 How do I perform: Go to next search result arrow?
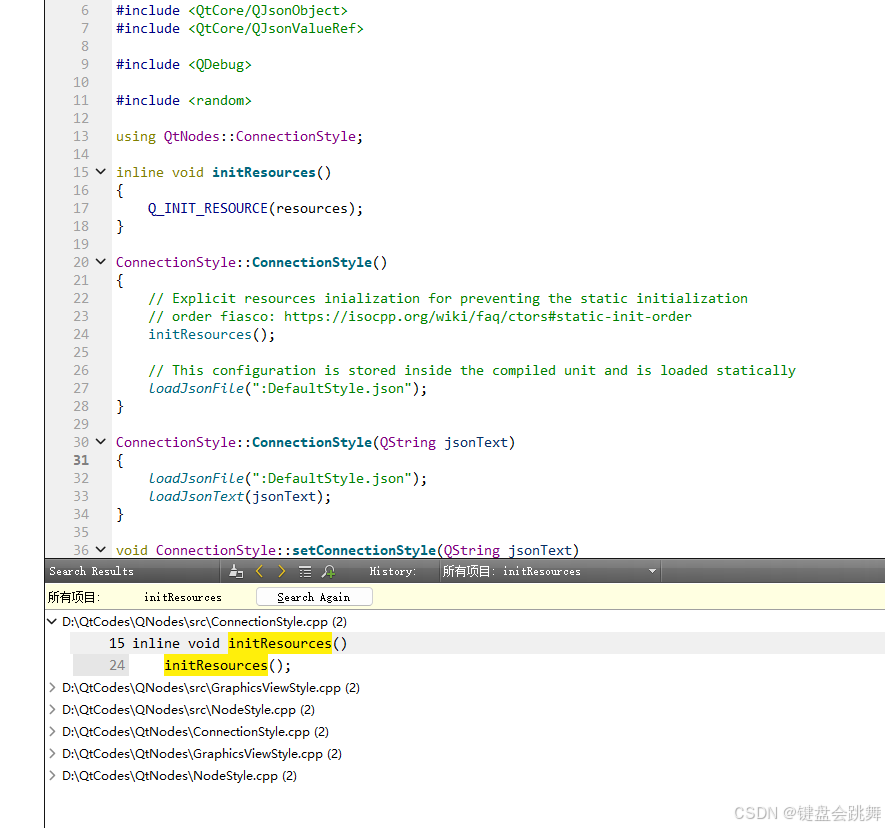point(281,572)
